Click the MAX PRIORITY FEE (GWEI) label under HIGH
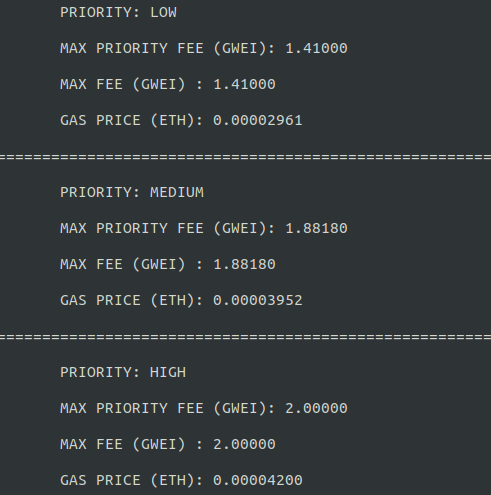Image resolution: width=491 pixels, height=495 pixels. [x=167, y=409]
